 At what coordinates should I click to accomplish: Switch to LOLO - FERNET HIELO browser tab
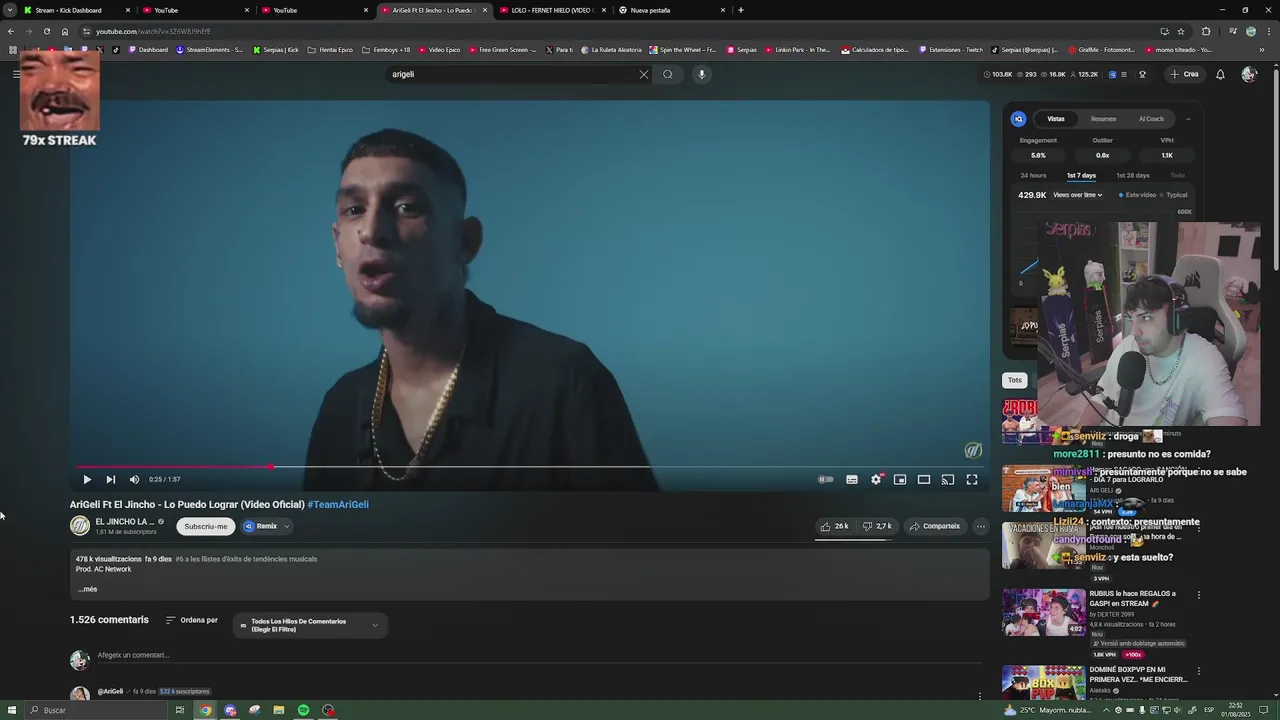(553, 10)
